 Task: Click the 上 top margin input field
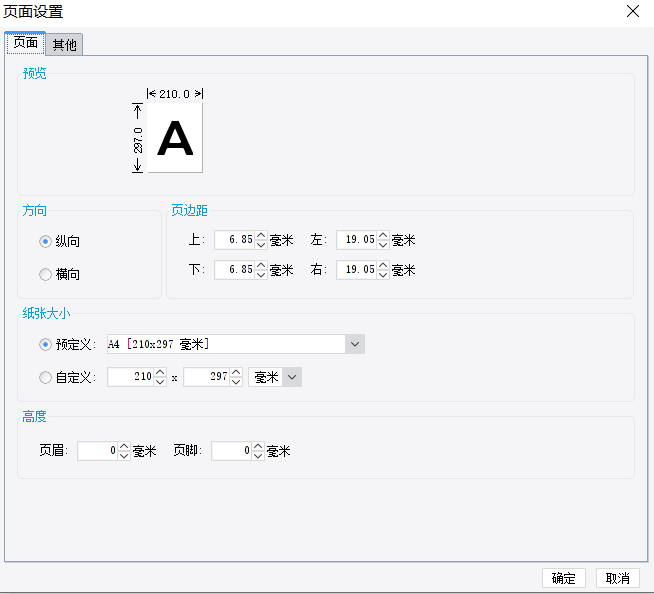235,240
